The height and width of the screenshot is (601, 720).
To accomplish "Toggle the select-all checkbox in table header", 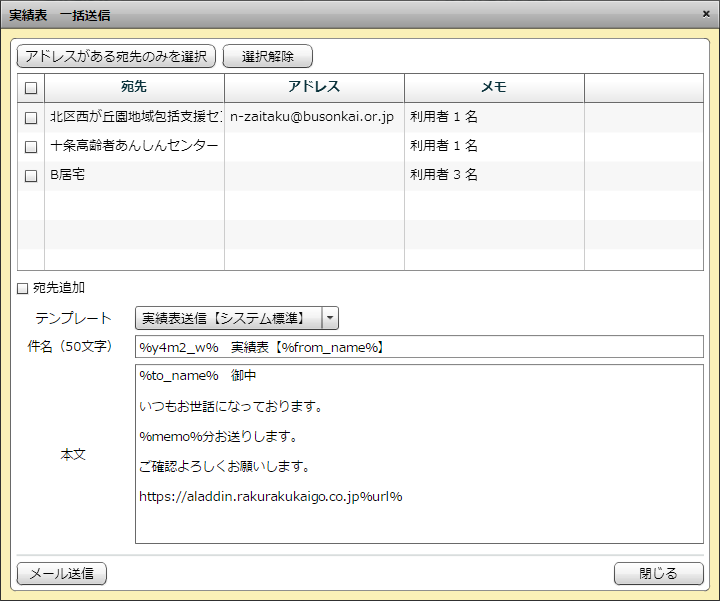I will (x=31, y=88).
